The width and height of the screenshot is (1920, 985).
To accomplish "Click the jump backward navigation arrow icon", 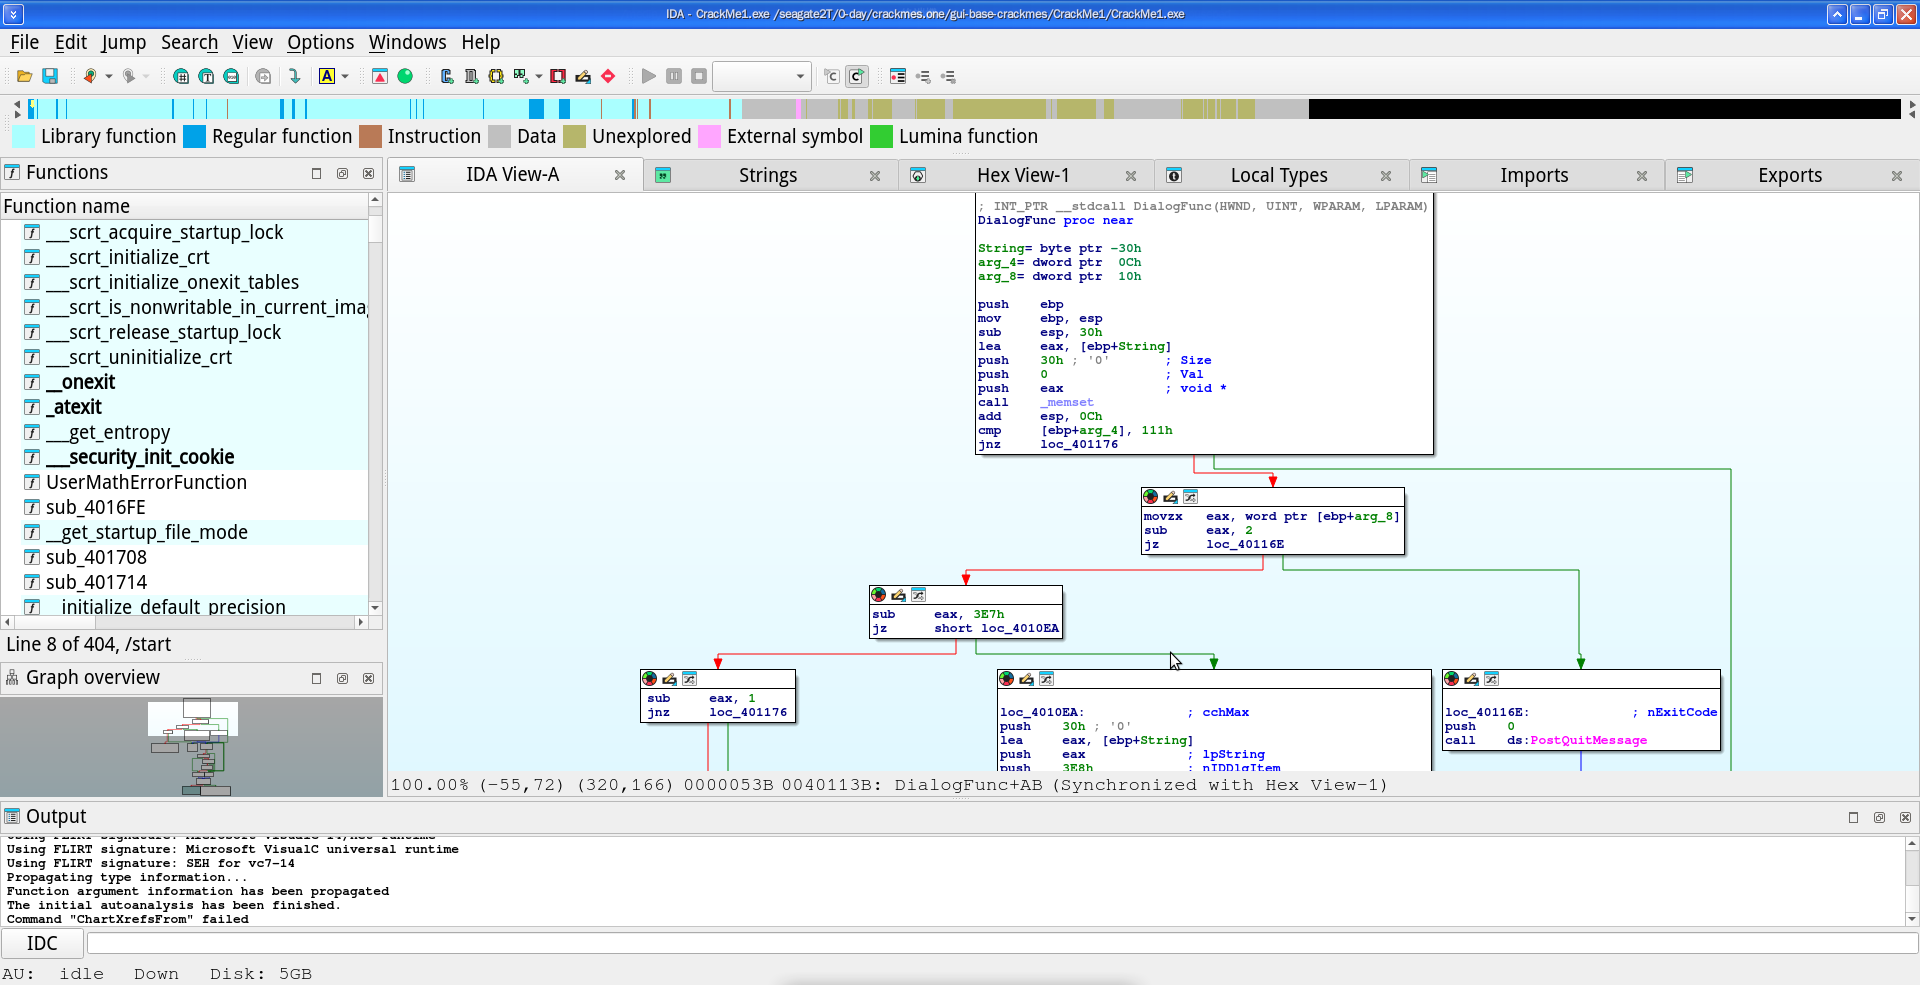I will pos(90,76).
